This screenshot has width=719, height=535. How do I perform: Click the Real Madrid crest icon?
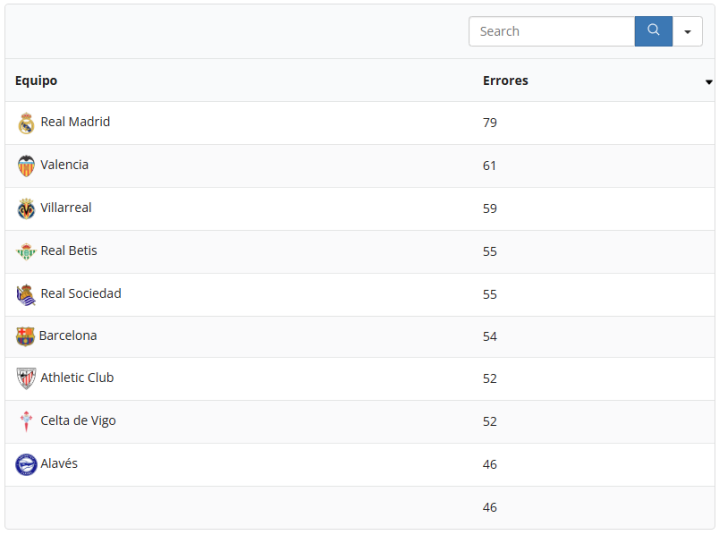tap(26, 123)
